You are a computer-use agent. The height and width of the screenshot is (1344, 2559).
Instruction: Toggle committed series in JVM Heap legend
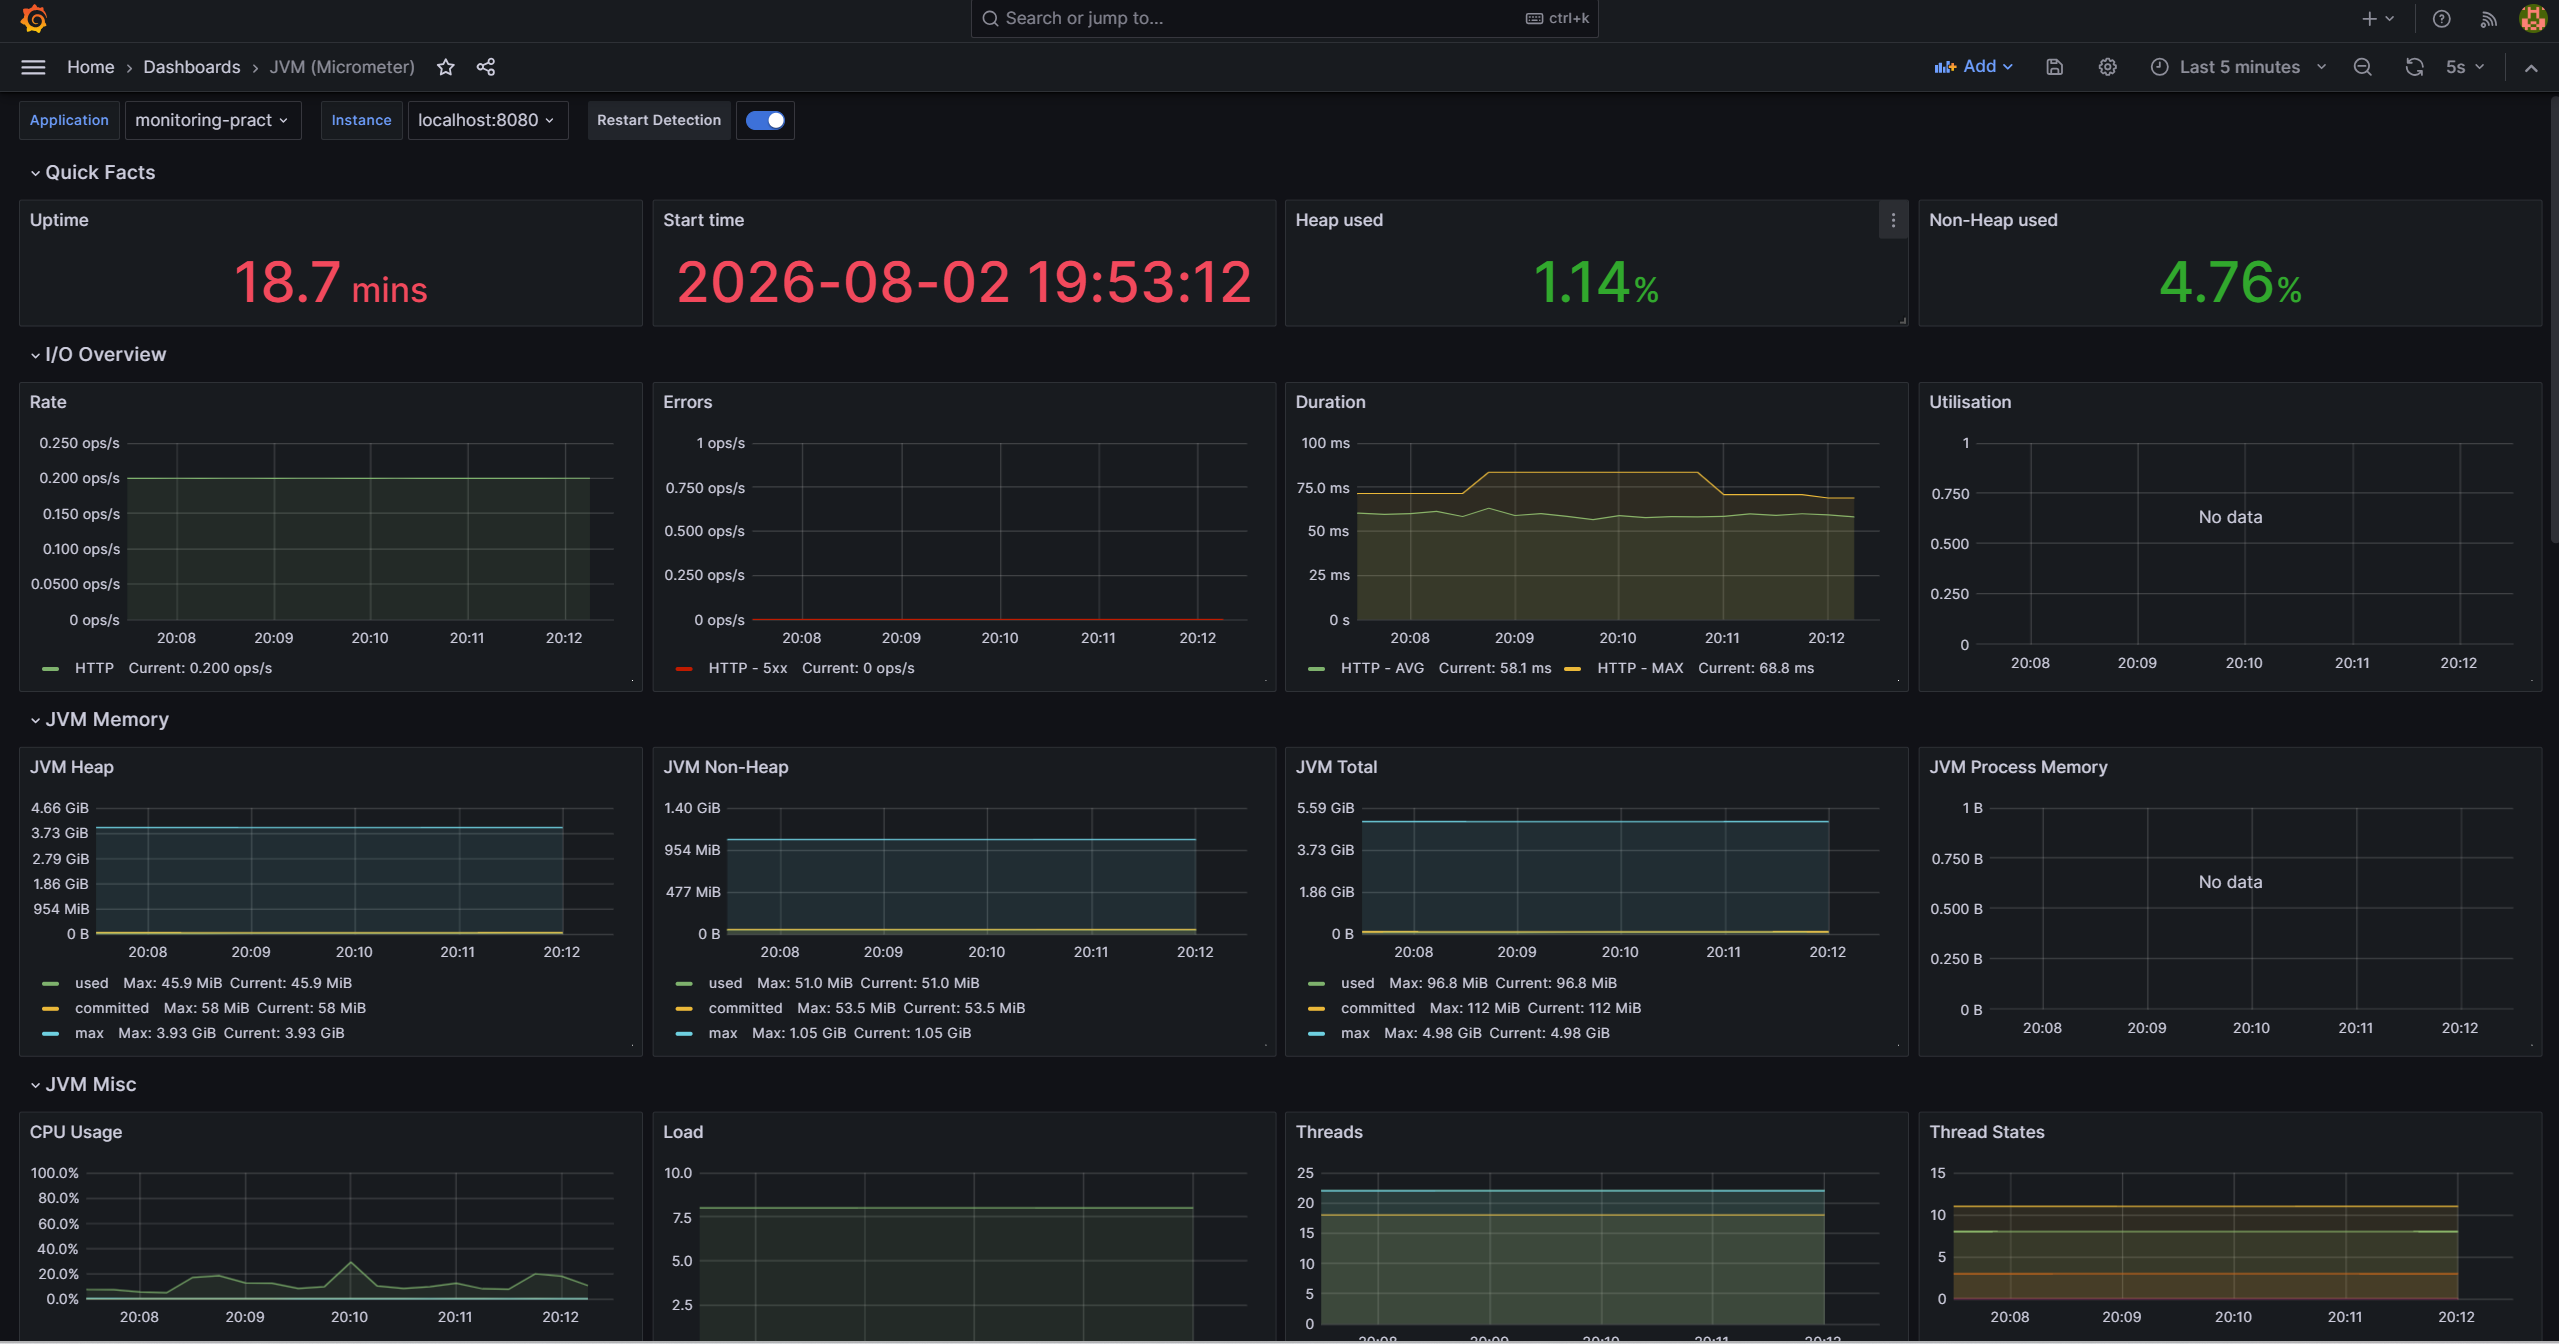pos(112,1008)
